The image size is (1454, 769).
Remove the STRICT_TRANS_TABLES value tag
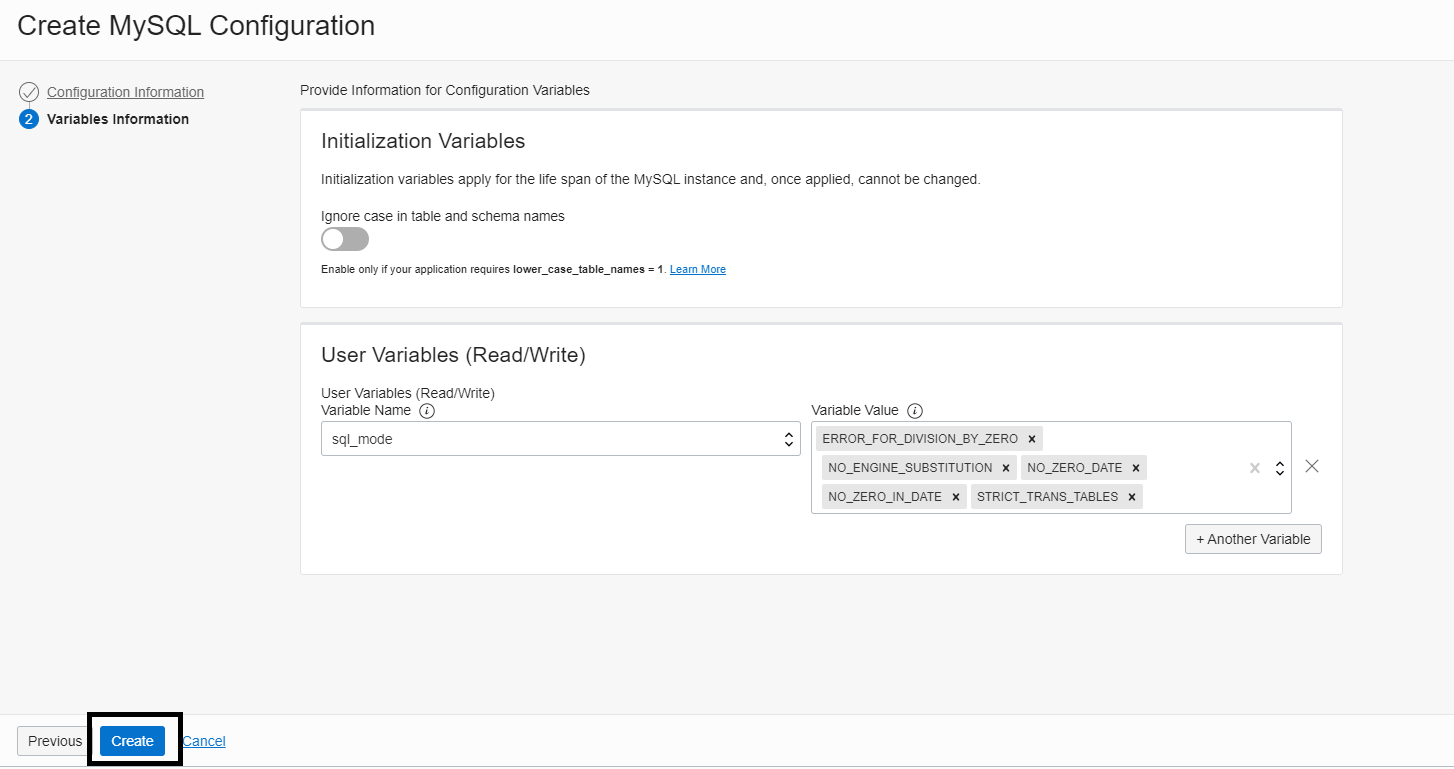1131,497
